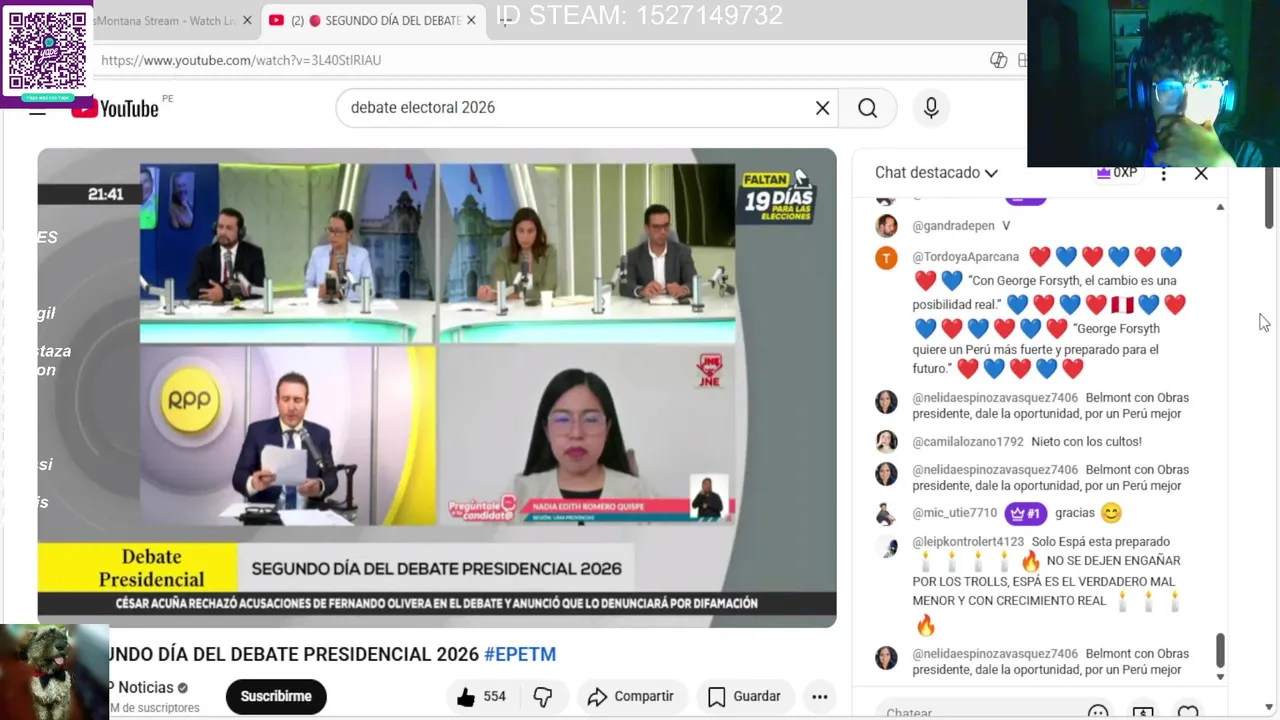
Task: Open @TordoyaAparcana avatar in chat
Action: pos(886,258)
